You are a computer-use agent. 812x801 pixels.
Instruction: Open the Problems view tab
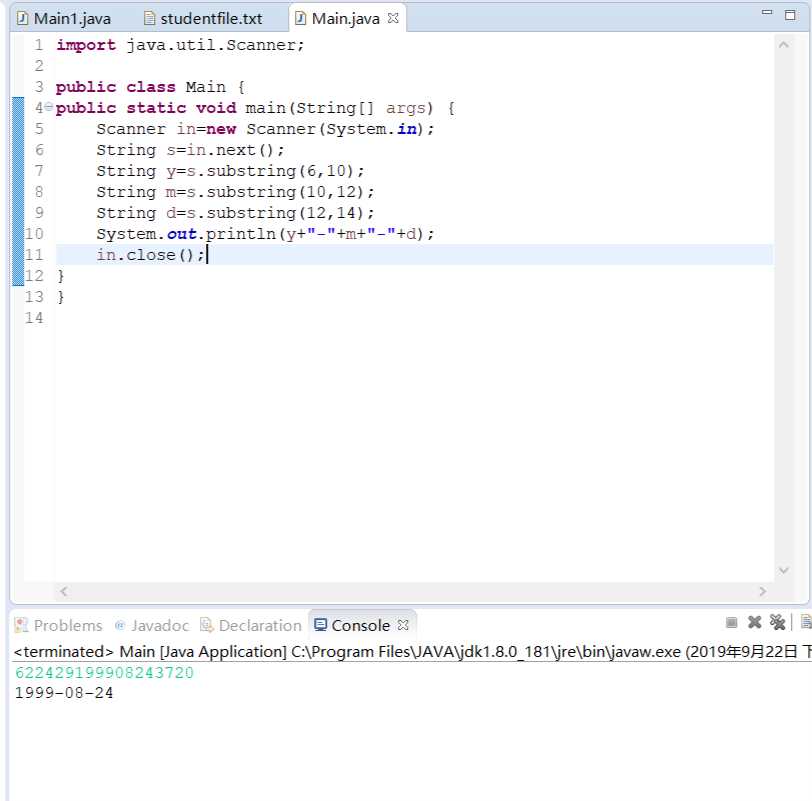59,625
